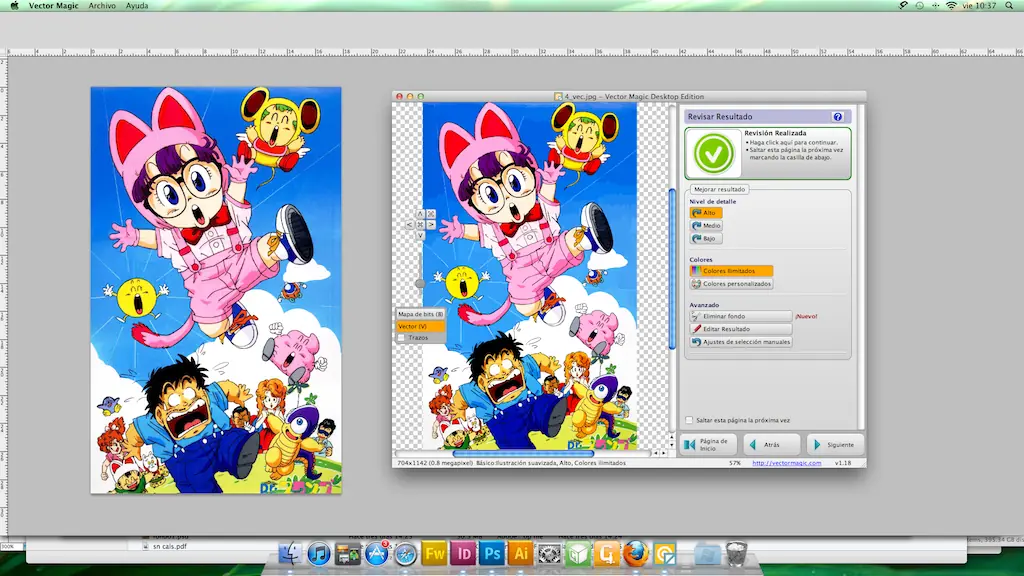Viewport: 1024px width, 576px height.
Task: Open the vectormagic.com link
Action: coord(786,463)
